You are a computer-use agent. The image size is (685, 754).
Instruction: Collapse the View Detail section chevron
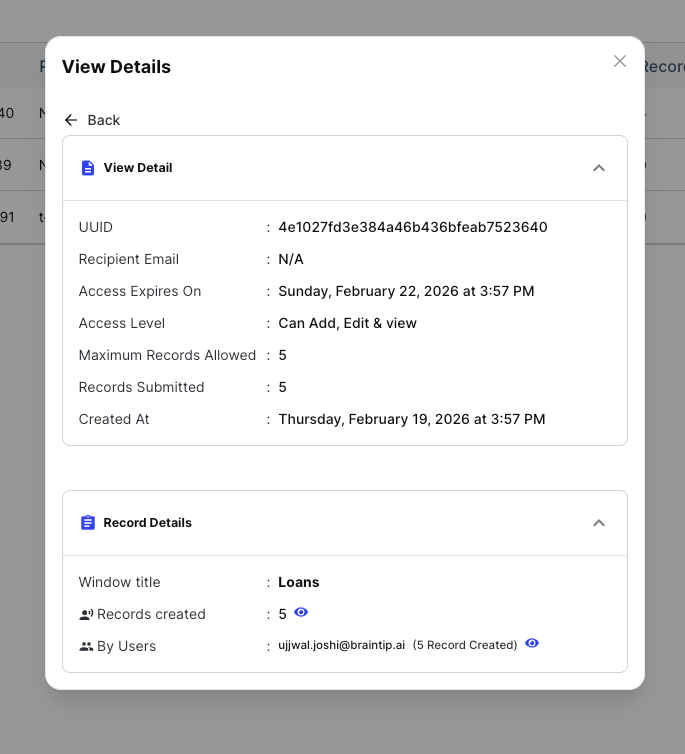point(598,168)
